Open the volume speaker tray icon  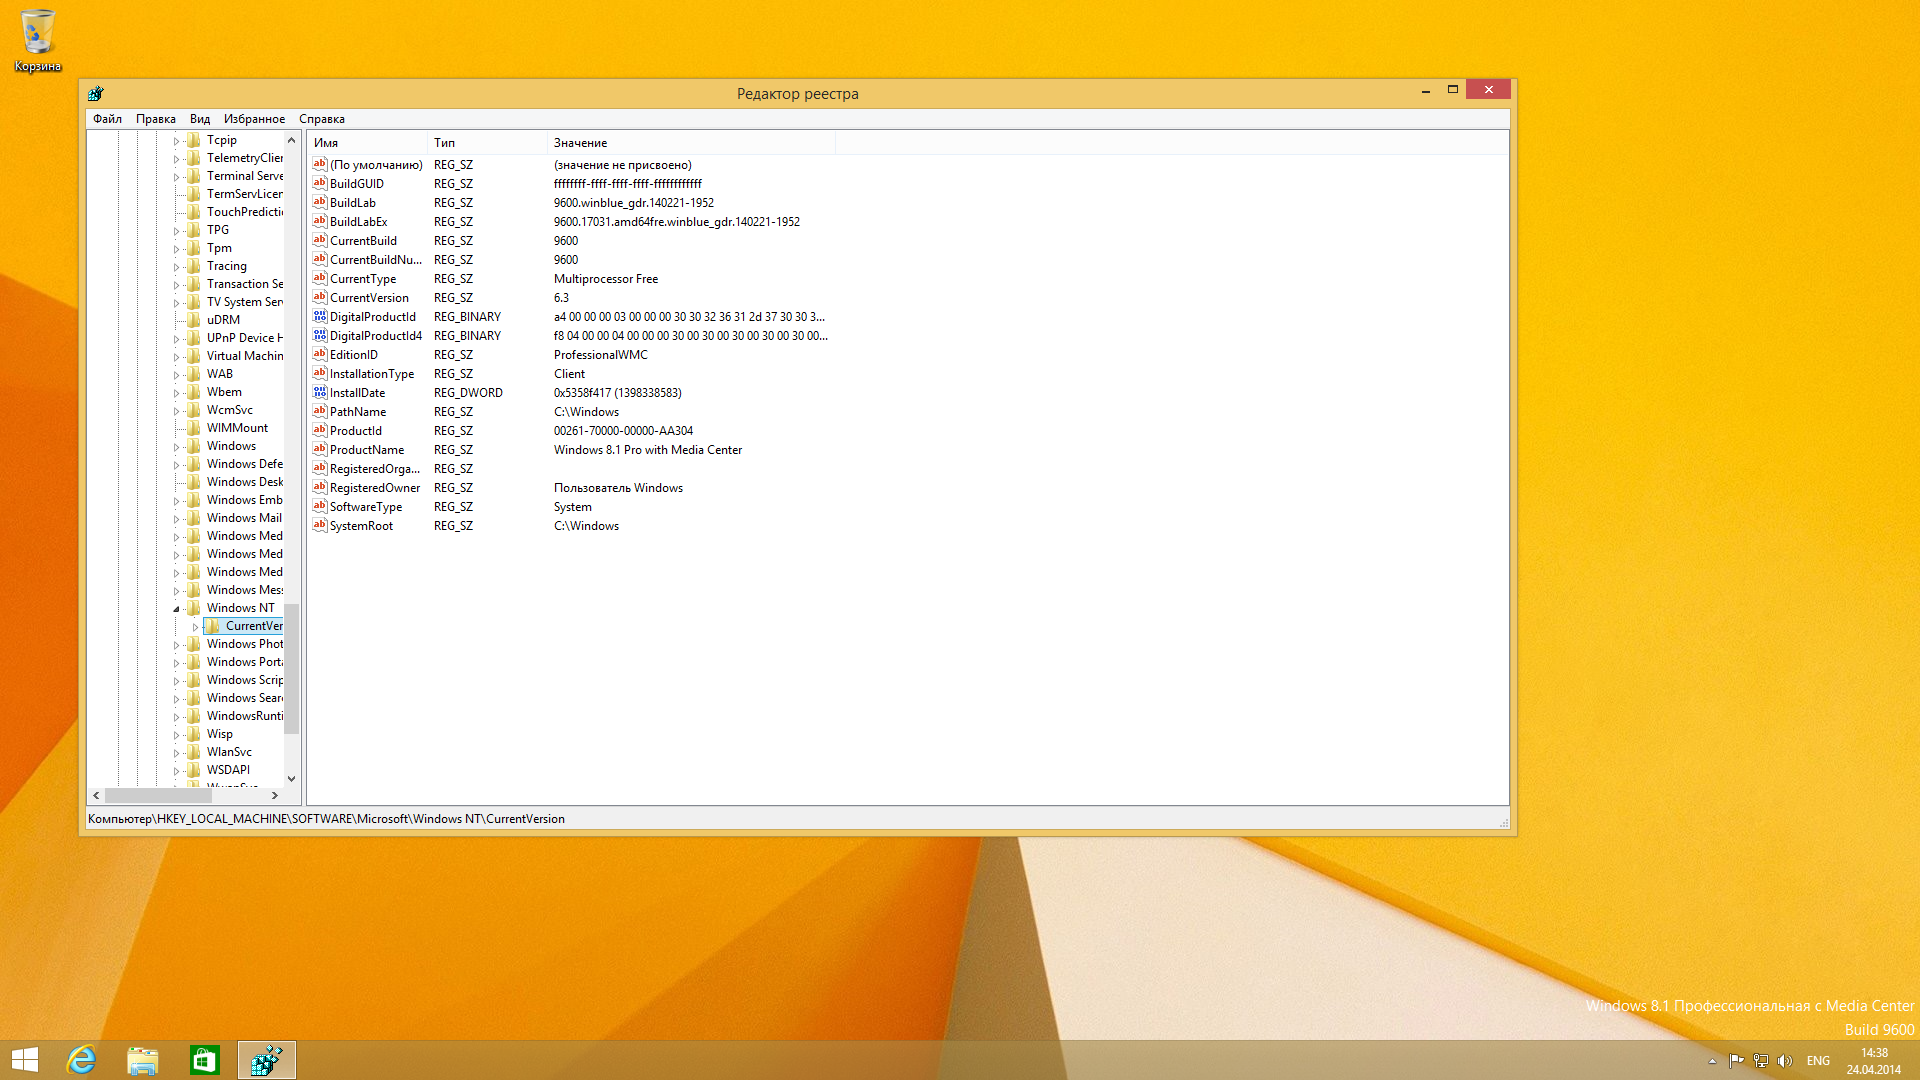click(x=1785, y=1061)
